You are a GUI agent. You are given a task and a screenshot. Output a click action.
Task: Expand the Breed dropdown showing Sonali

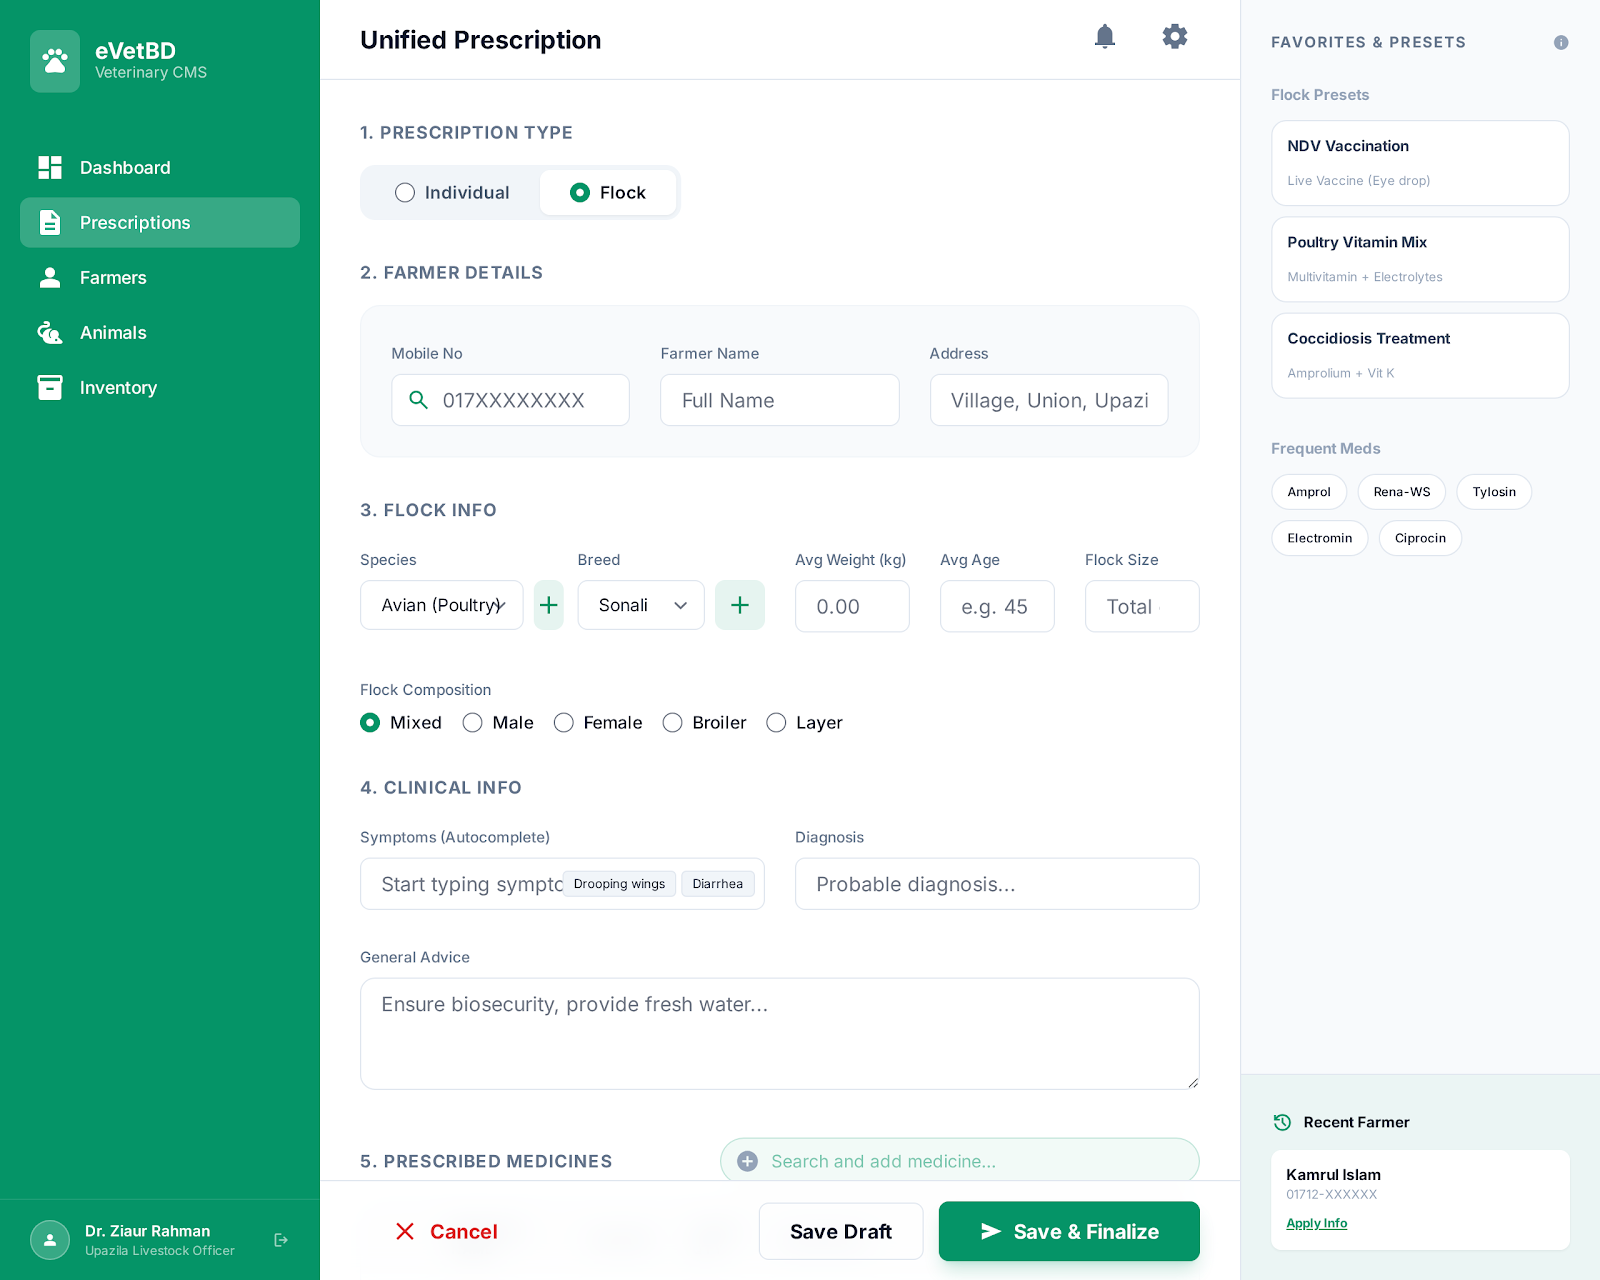(x=640, y=605)
